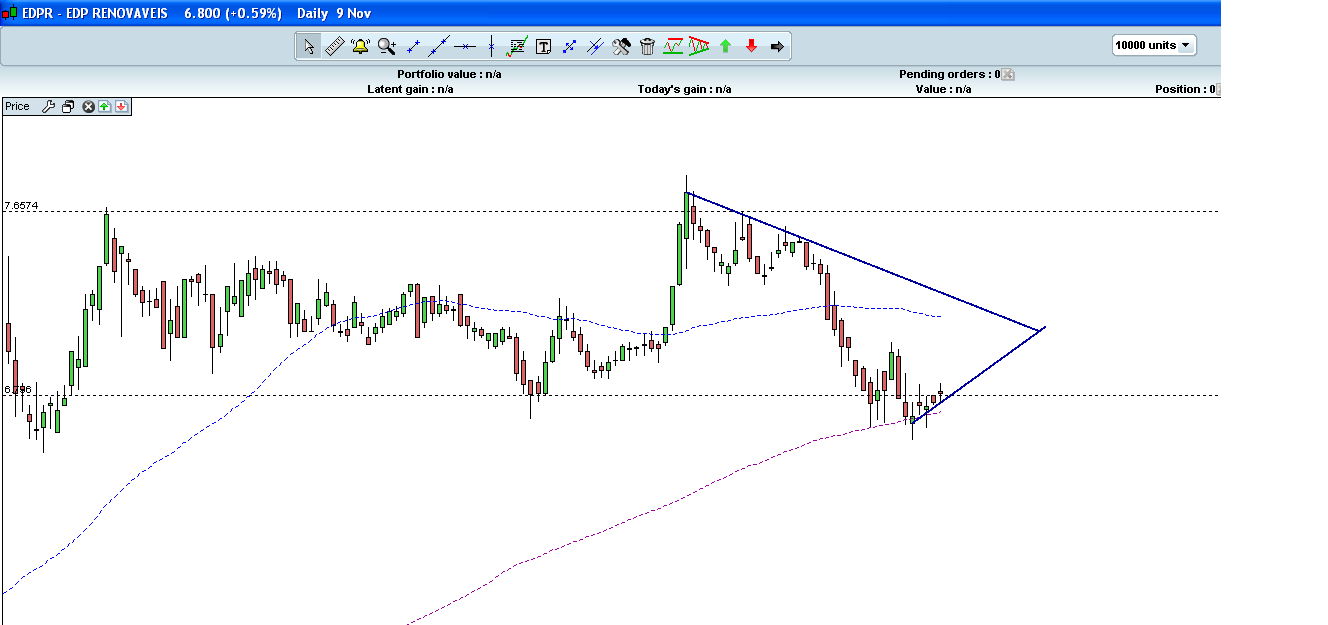Click the Value : n/a text

click(x=943, y=89)
